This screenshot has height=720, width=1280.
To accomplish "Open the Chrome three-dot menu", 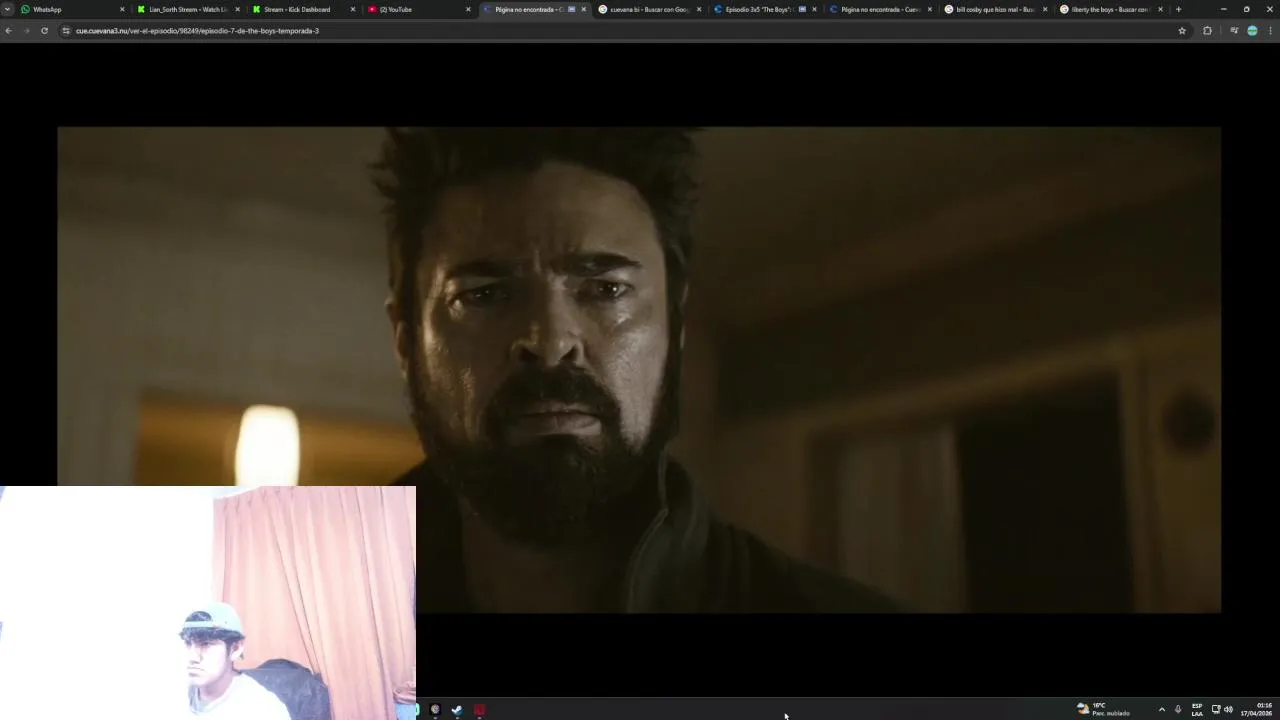I will click(1270, 31).
